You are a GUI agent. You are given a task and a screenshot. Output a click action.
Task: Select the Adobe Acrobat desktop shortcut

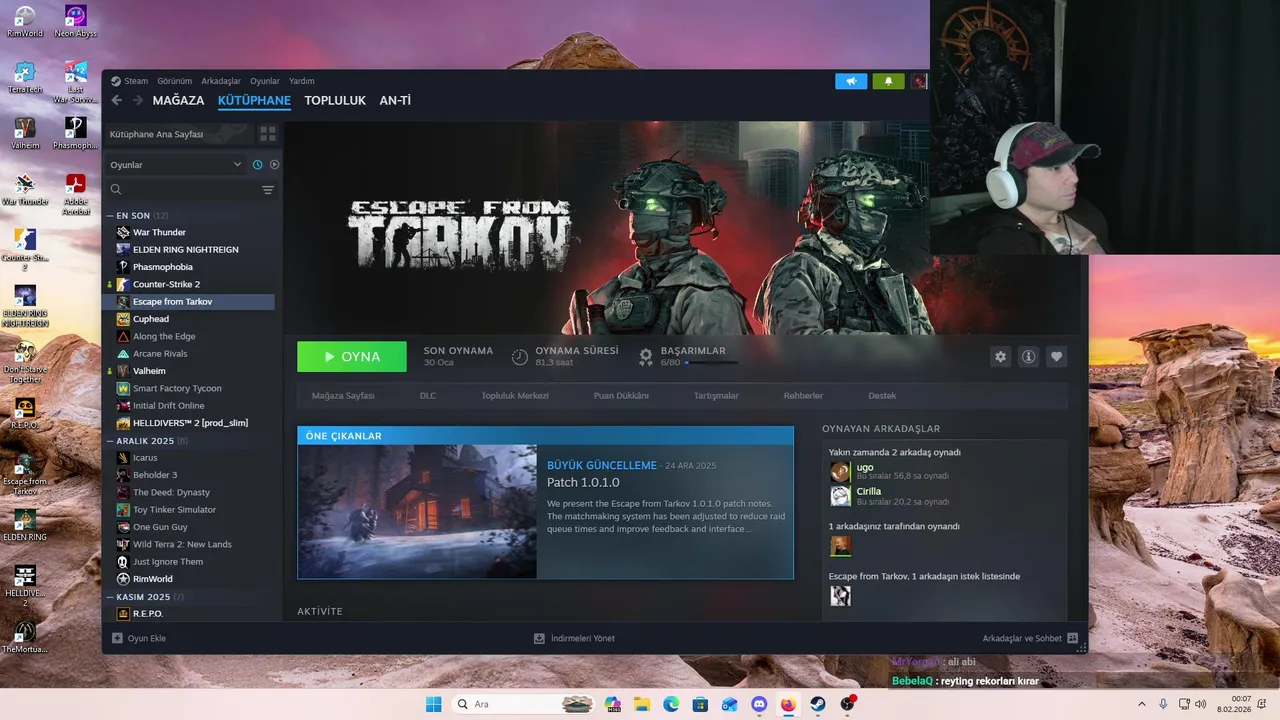tap(76, 195)
